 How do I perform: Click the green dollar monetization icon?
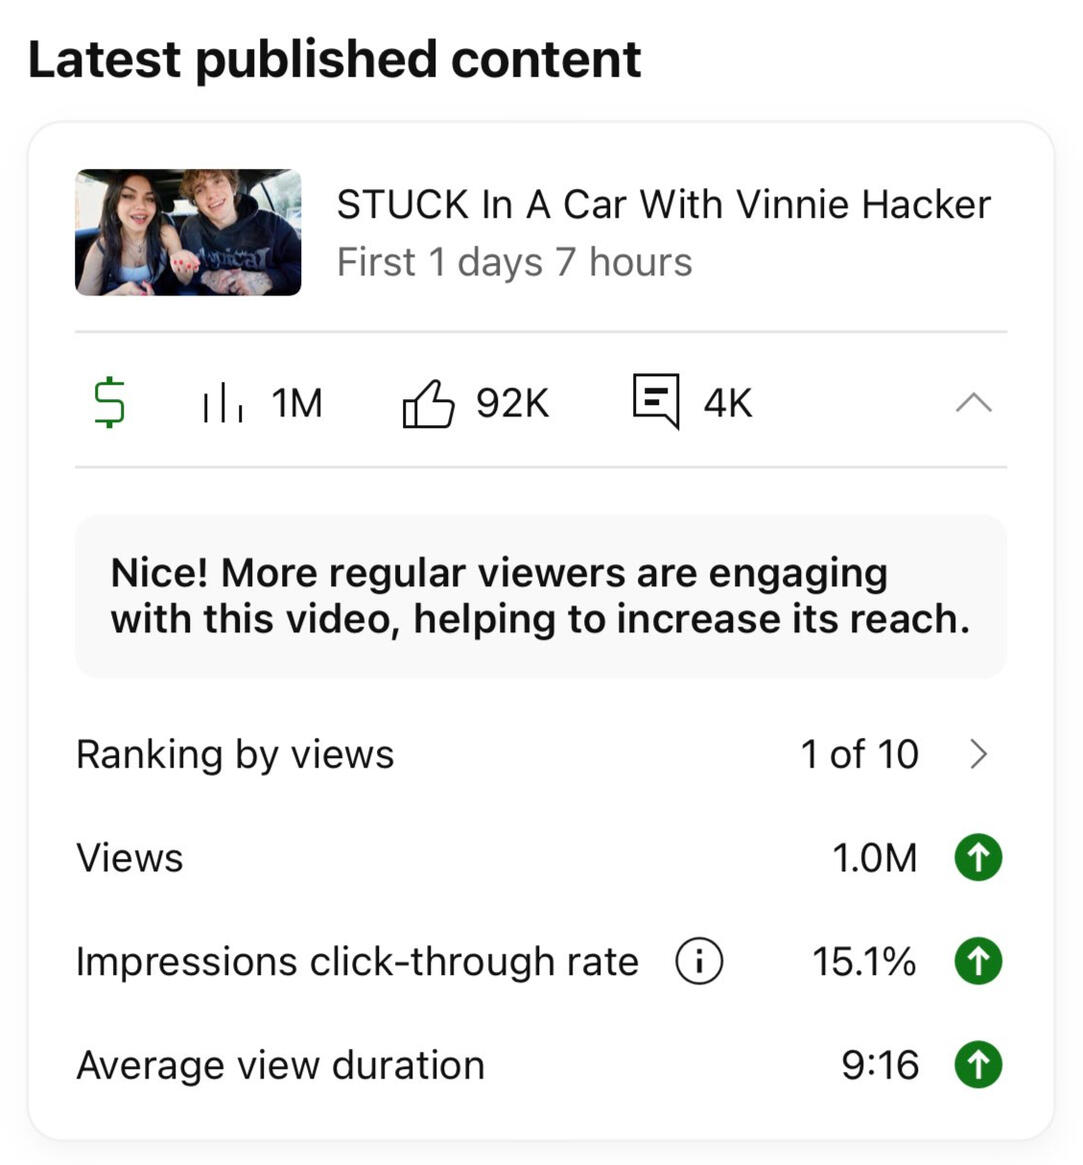pos(109,402)
